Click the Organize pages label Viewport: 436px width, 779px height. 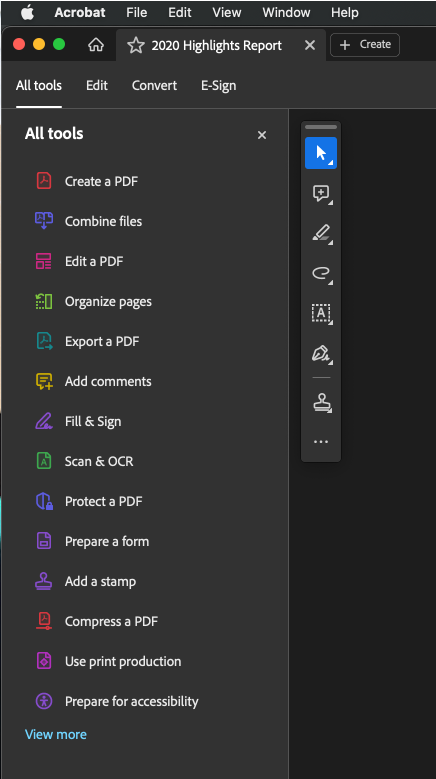[x=108, y=302]
